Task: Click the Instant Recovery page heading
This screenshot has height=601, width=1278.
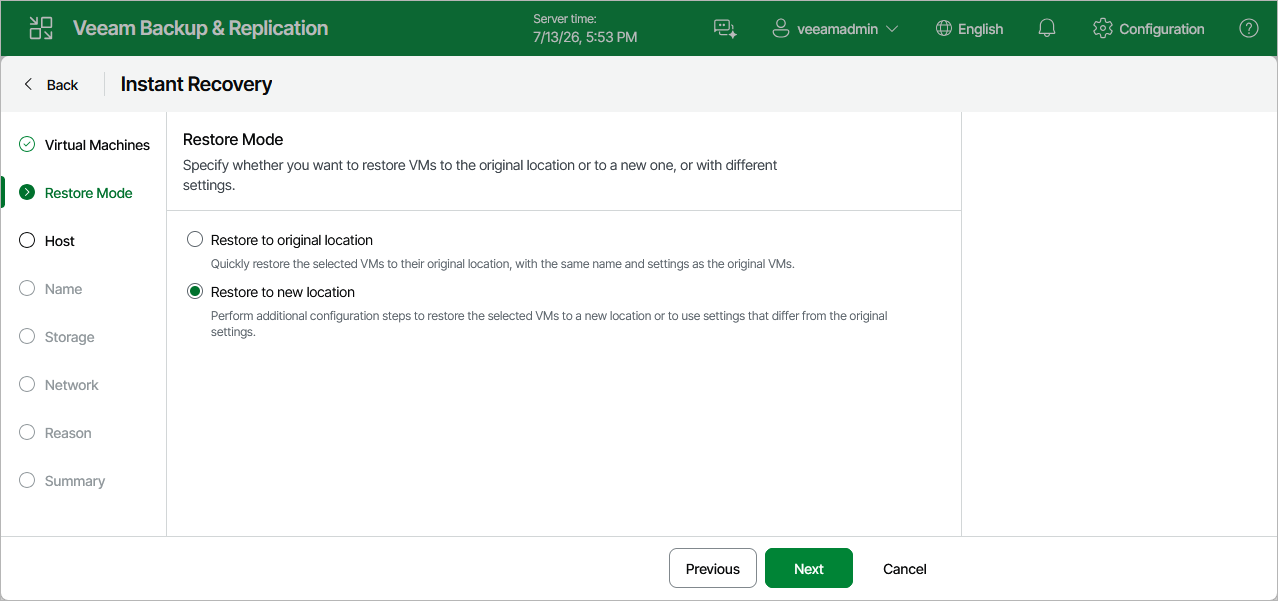Action: (x=196, y=84)
